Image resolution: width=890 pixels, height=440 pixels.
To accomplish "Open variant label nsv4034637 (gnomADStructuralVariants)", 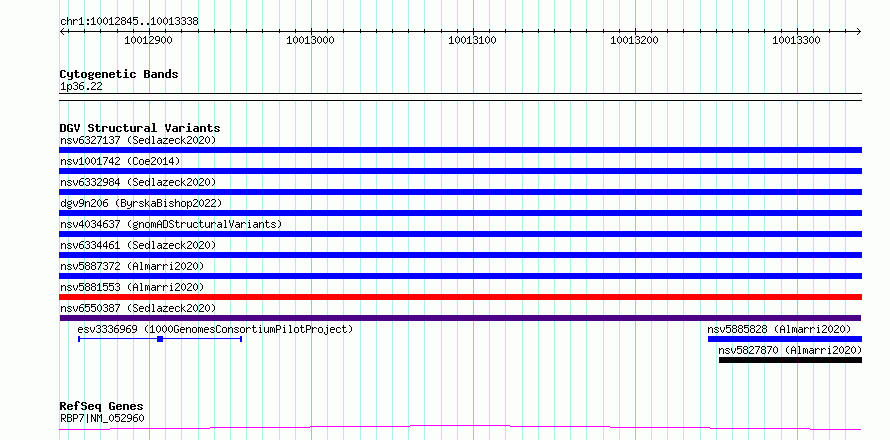I will pos(171,224).
